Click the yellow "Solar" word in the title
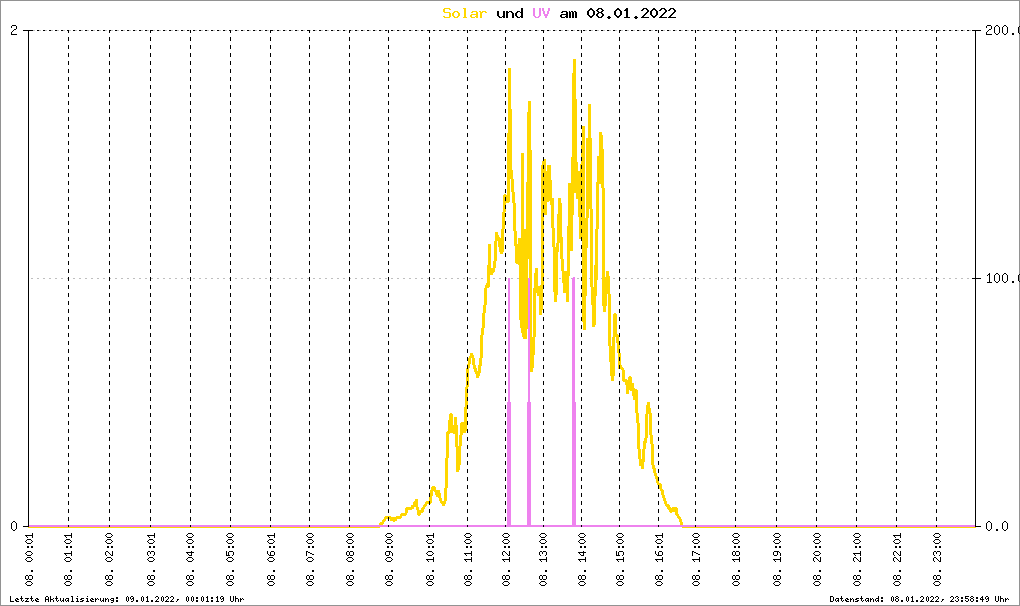The image size is (1020, 606). (465, 13)
